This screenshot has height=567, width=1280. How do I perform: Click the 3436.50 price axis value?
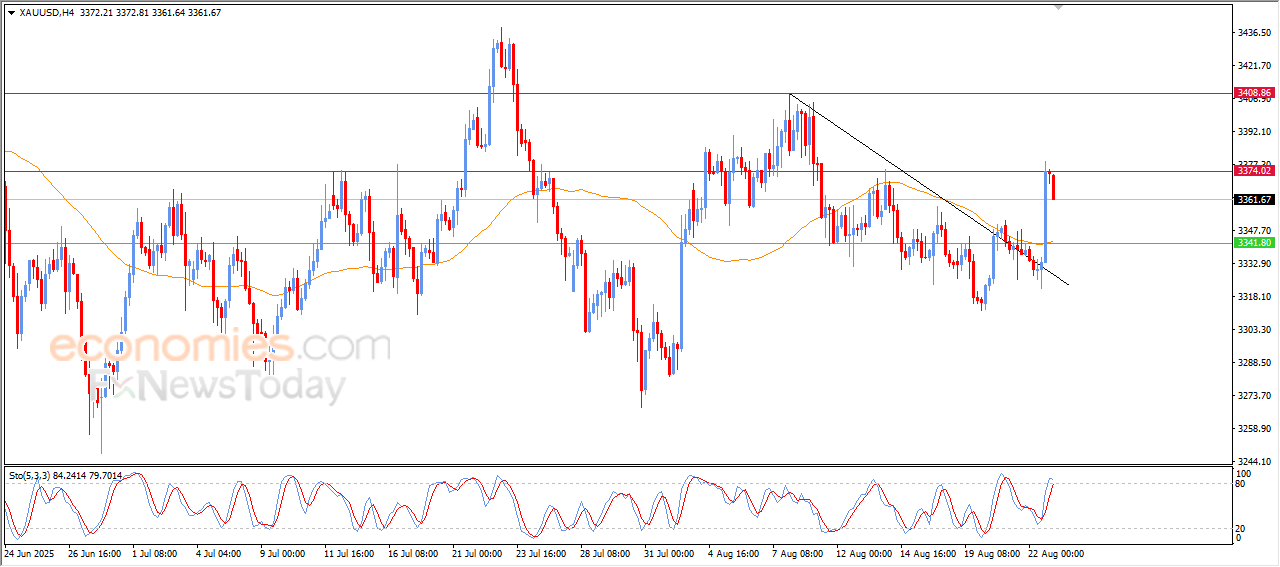1254,33
